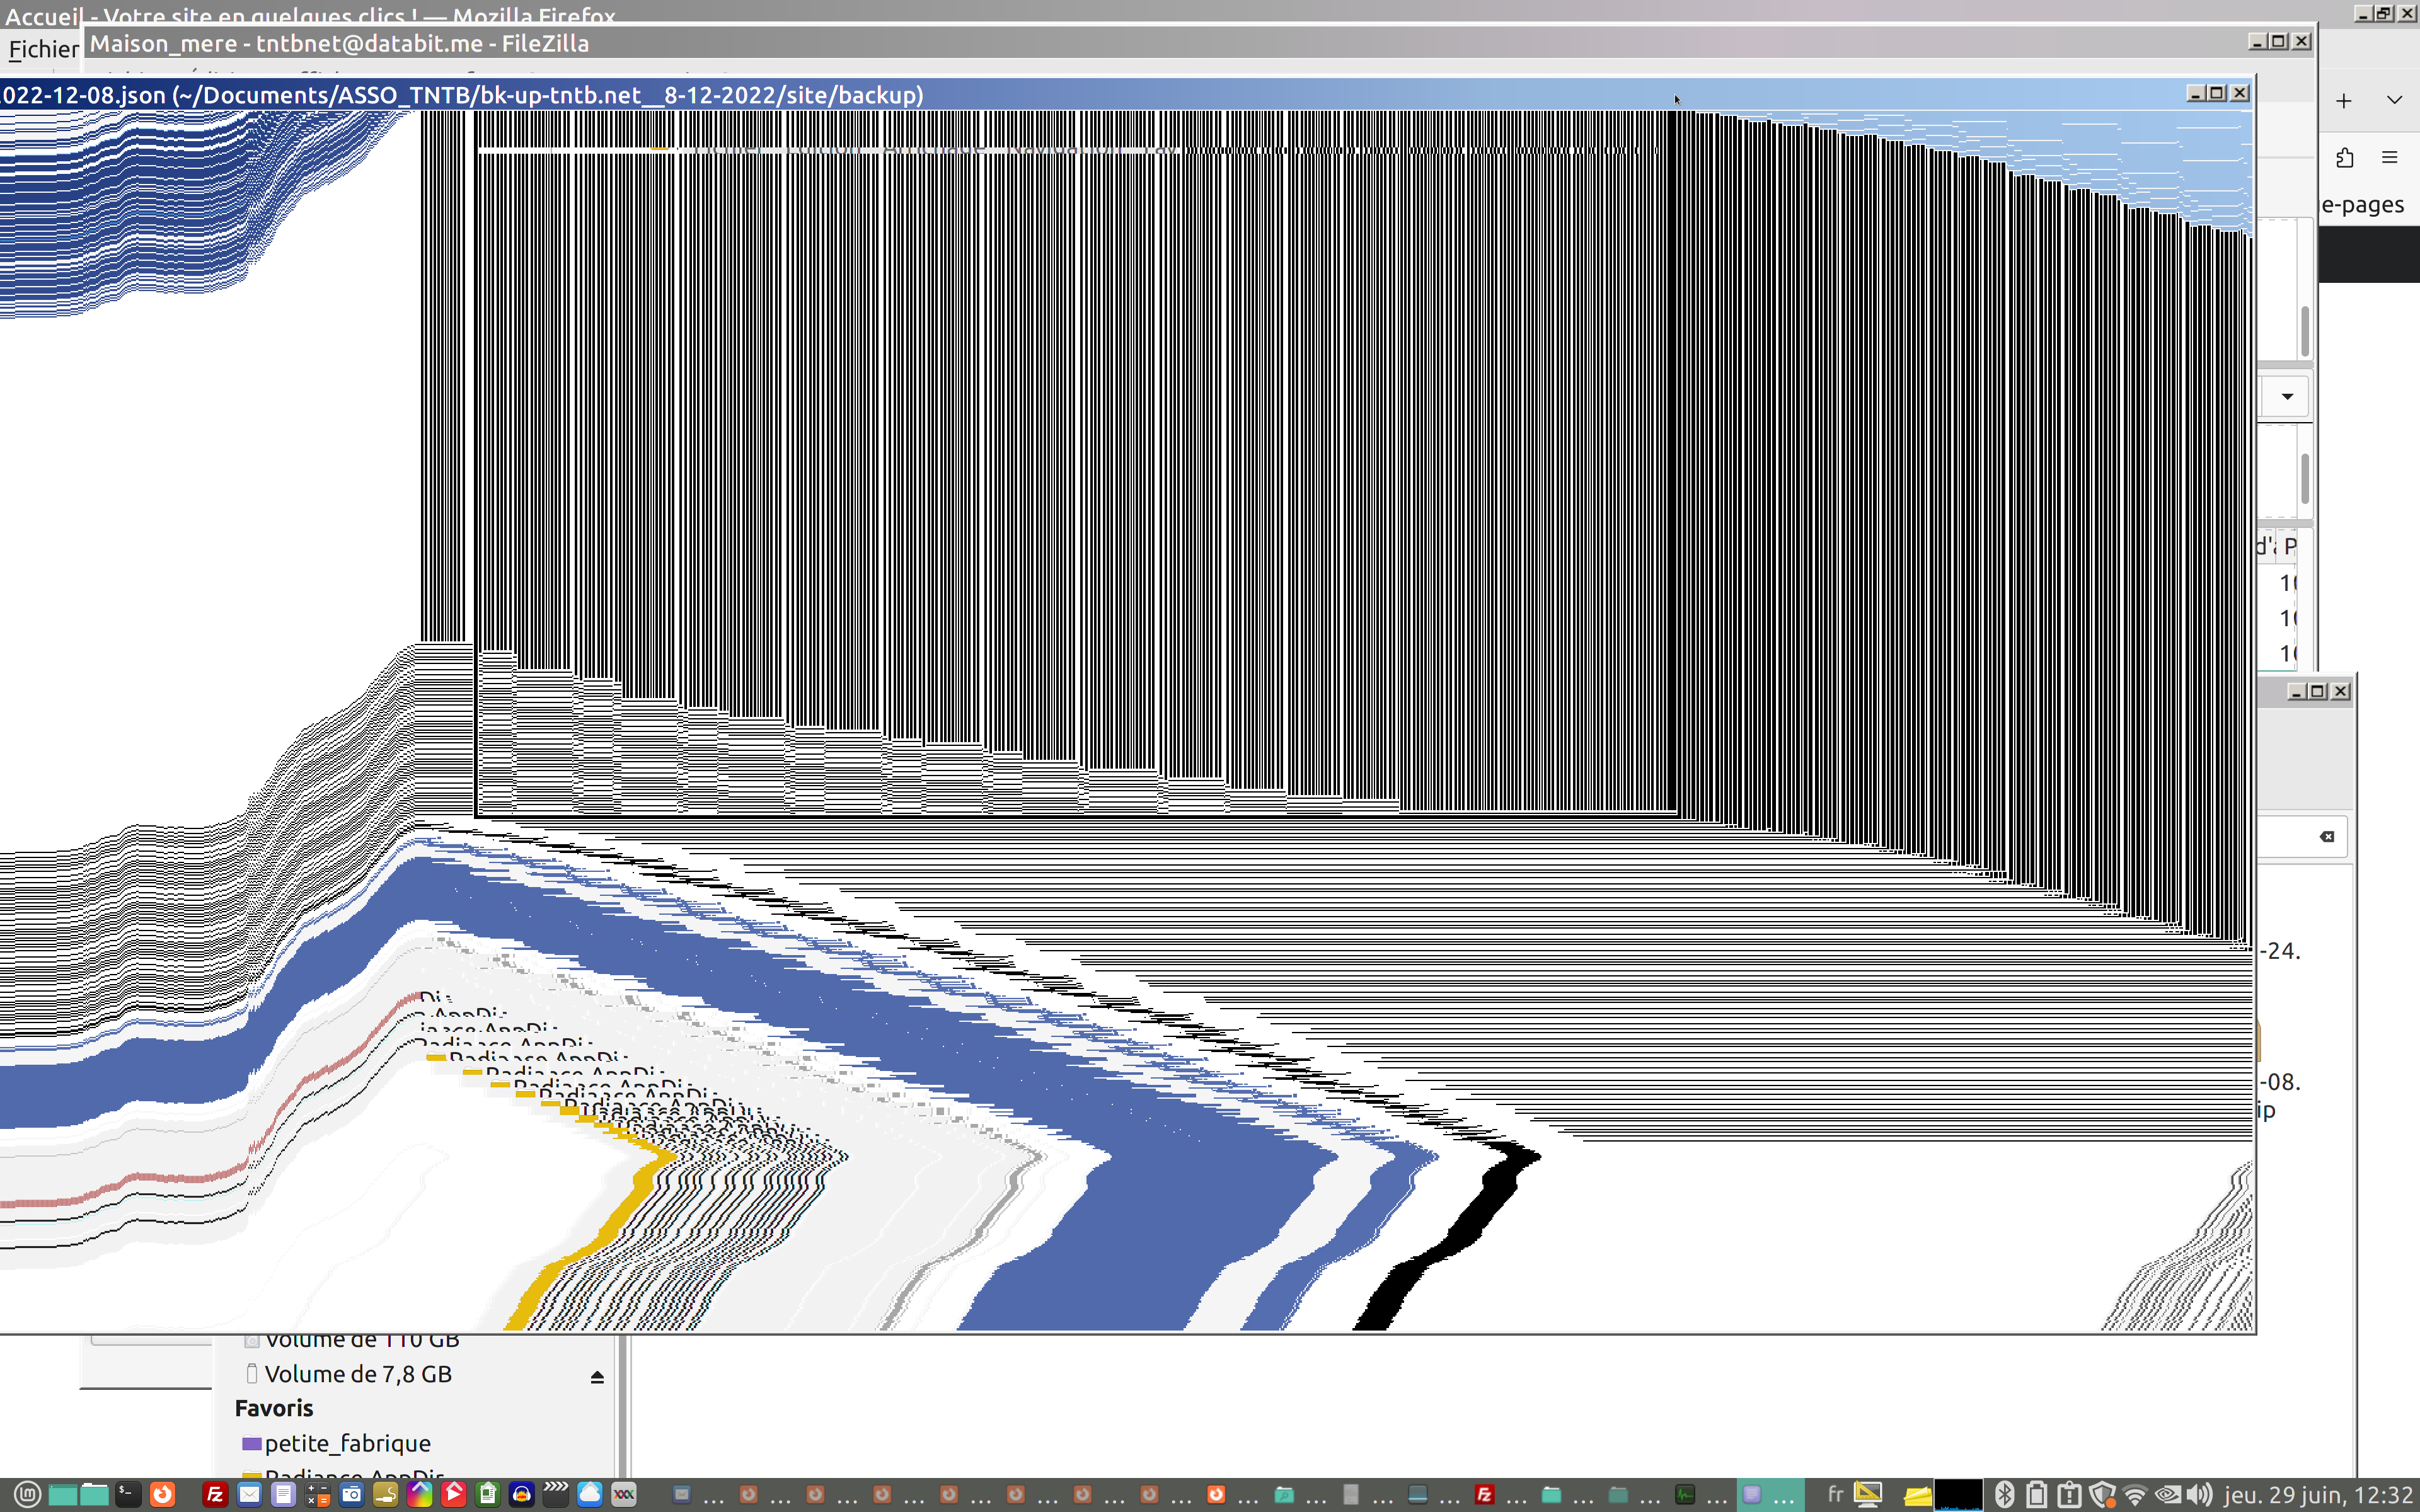
Task: Eject the Volume de 7,8 GB drive
Action: [597, 1377]
